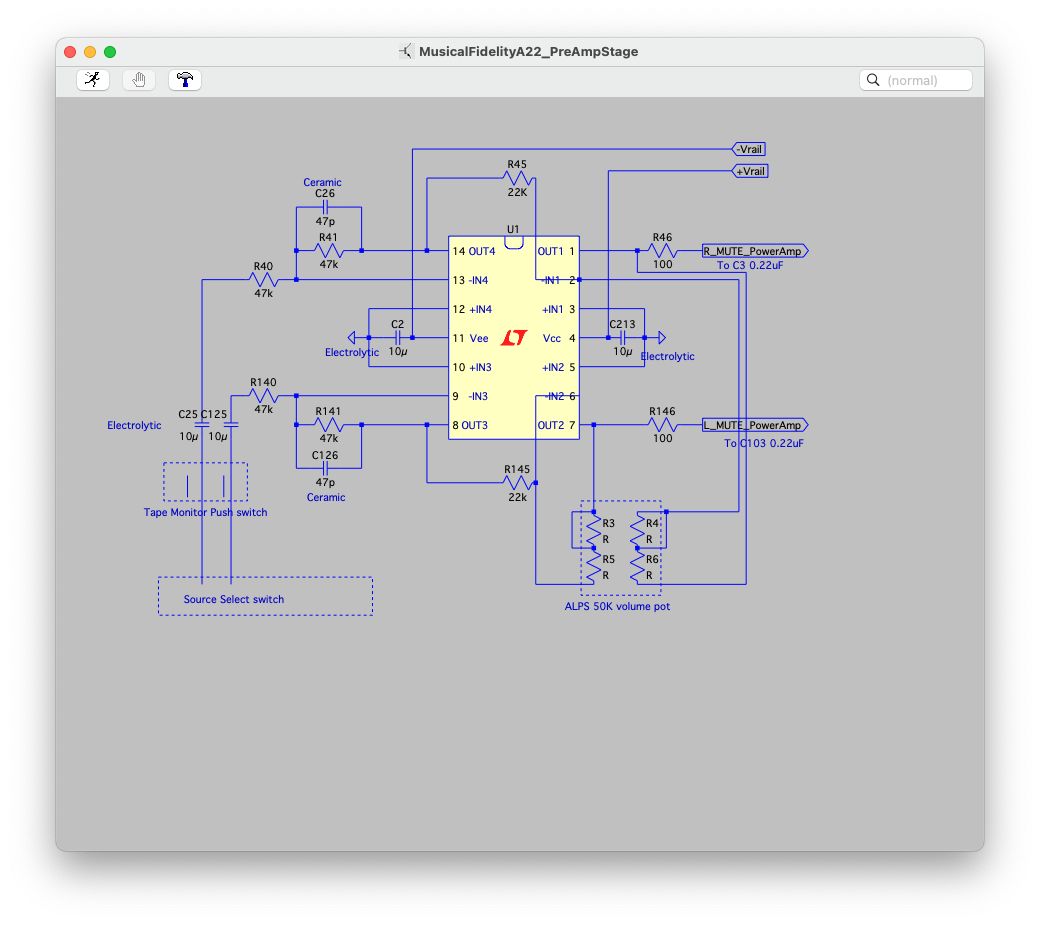Click the U1 component designator
The width and height of the screenshot is (1040, 925).
(x=513, y=229)
